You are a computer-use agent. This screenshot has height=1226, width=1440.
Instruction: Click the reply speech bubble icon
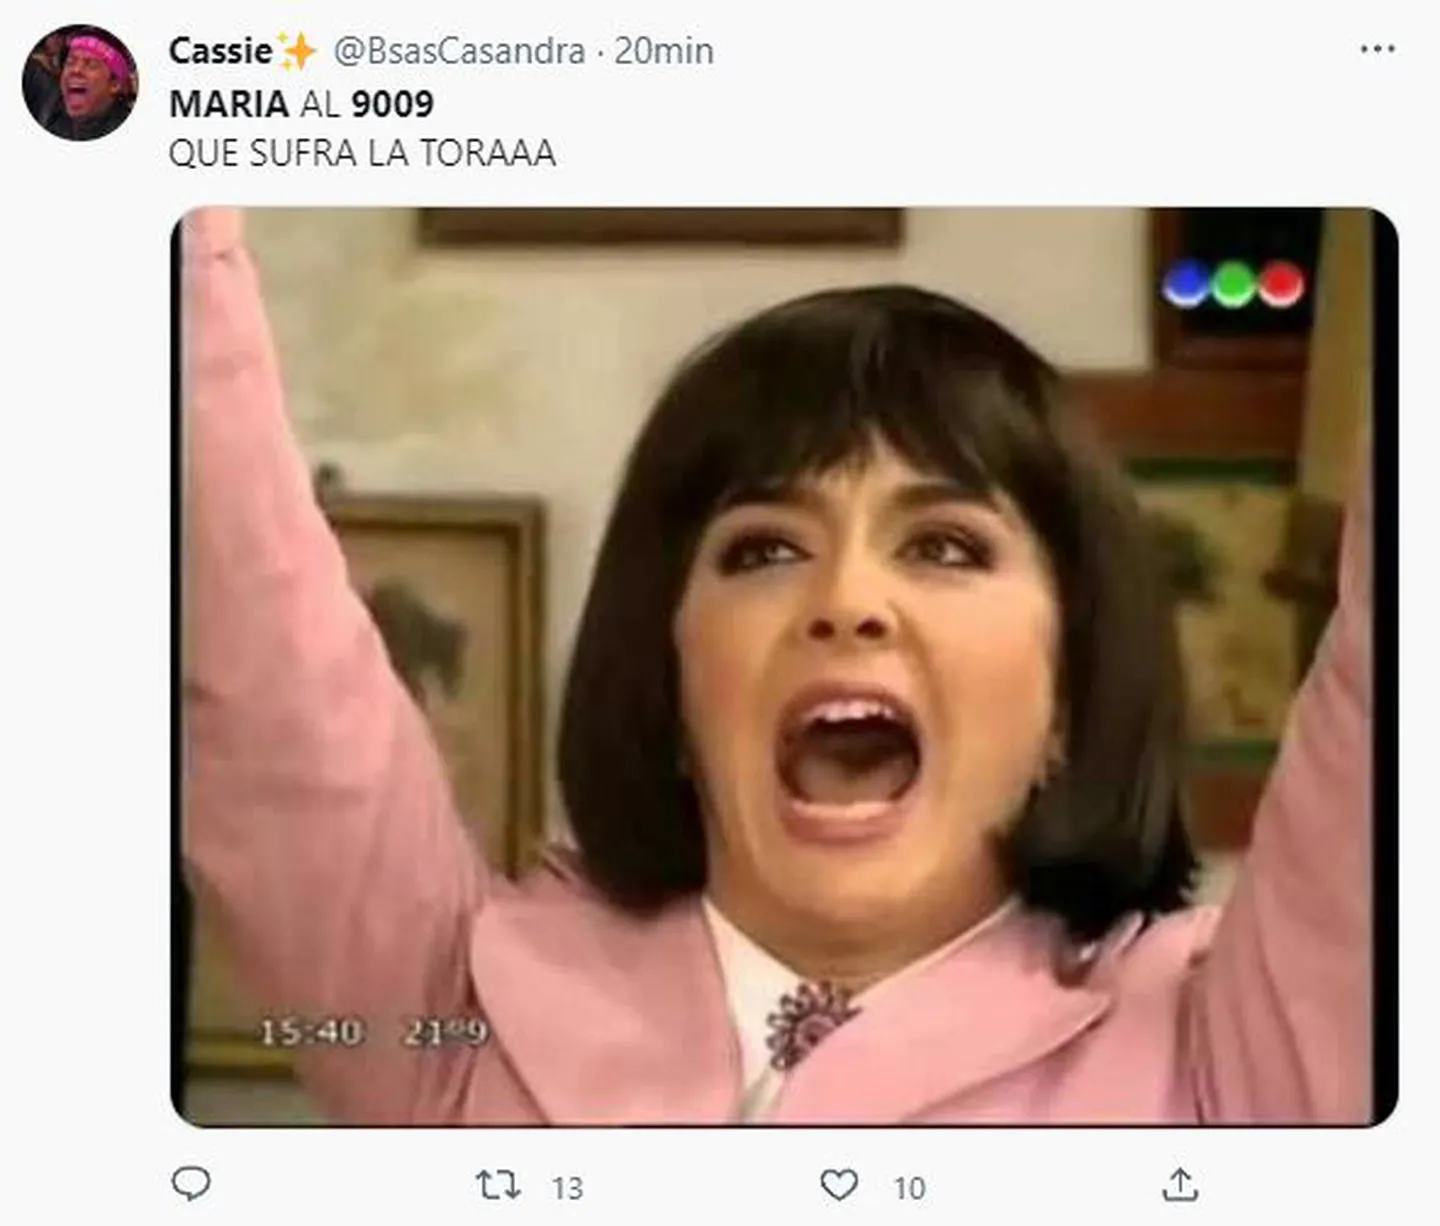pyautogui.click(x=191, y=1185)
